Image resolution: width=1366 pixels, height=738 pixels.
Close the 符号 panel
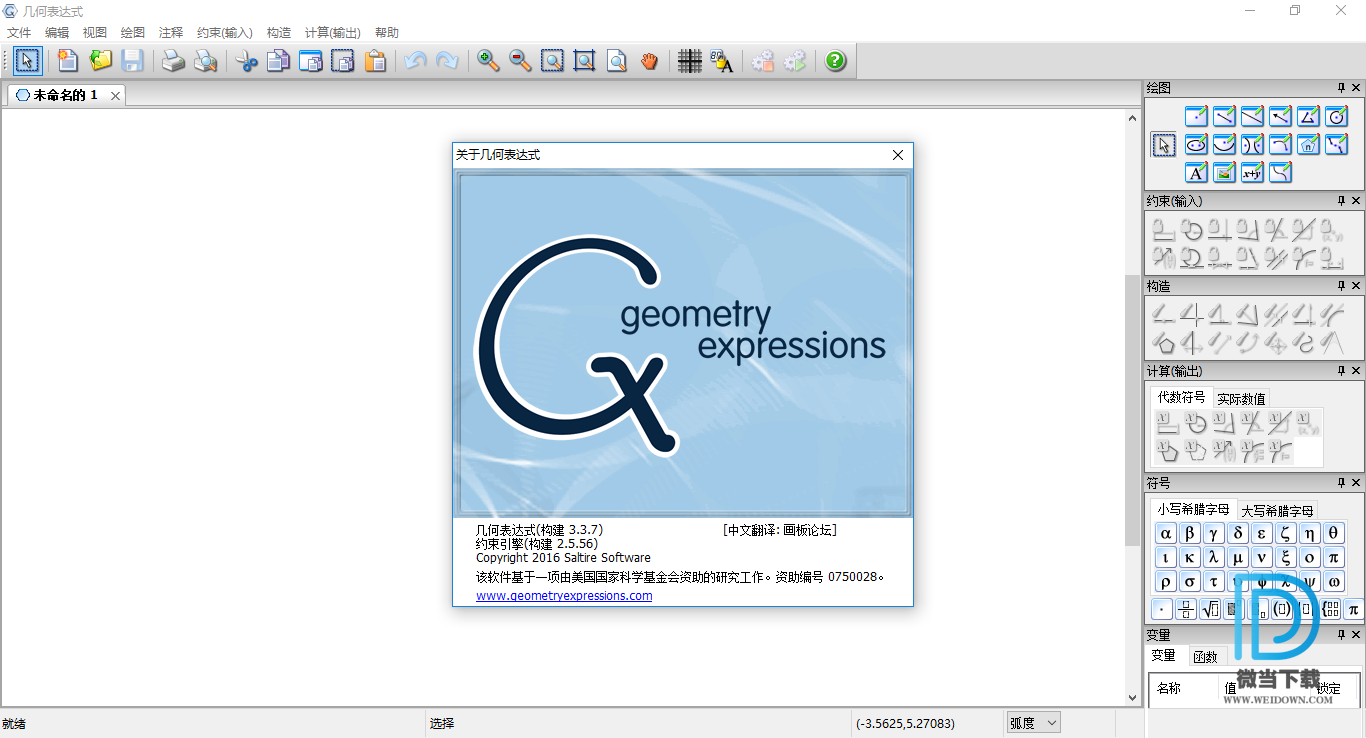tap(1356, 483)
